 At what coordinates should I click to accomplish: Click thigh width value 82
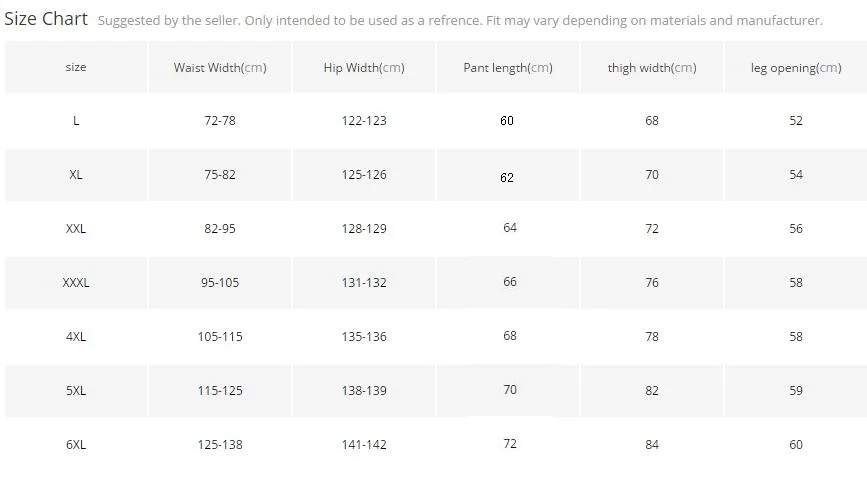click(x=652, y=390)
